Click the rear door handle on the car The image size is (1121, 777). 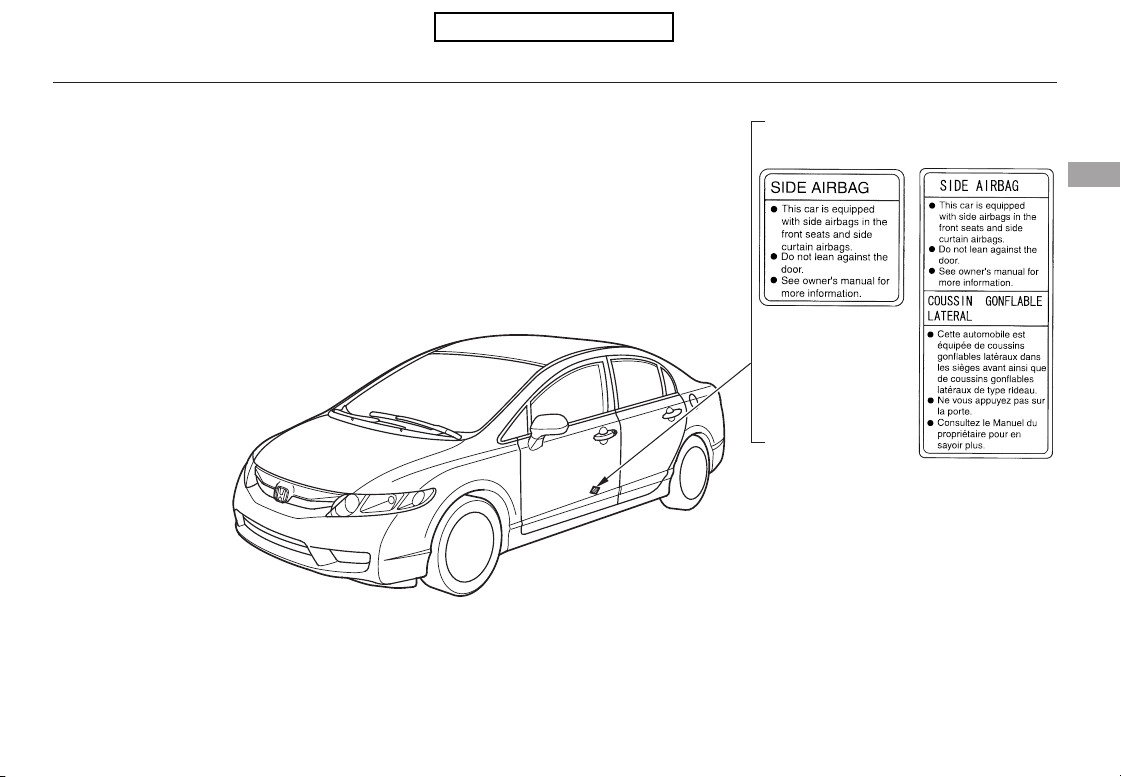coord(672,412)
